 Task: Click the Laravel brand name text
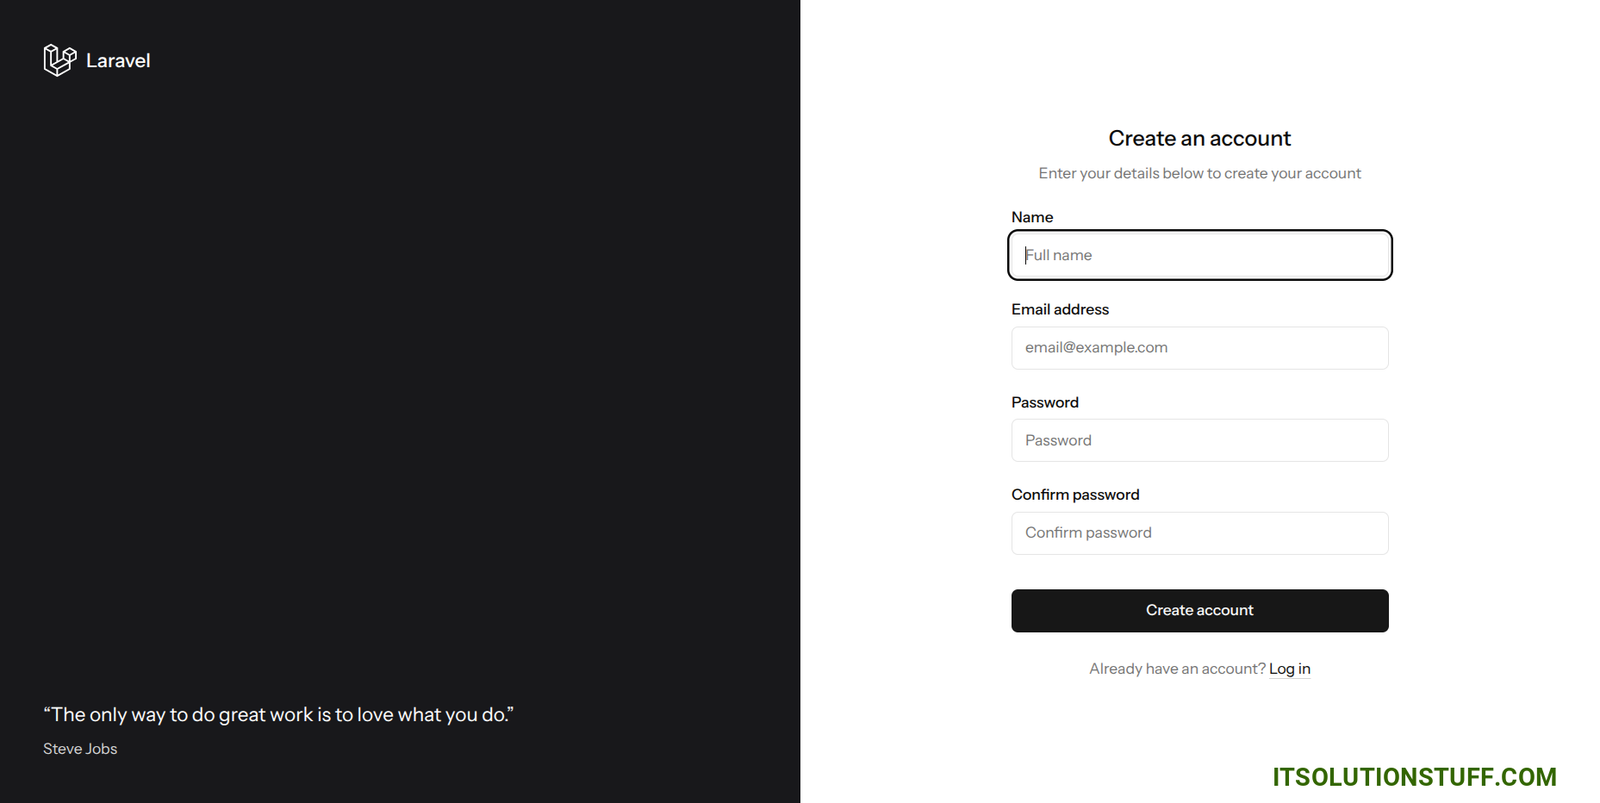118,61
